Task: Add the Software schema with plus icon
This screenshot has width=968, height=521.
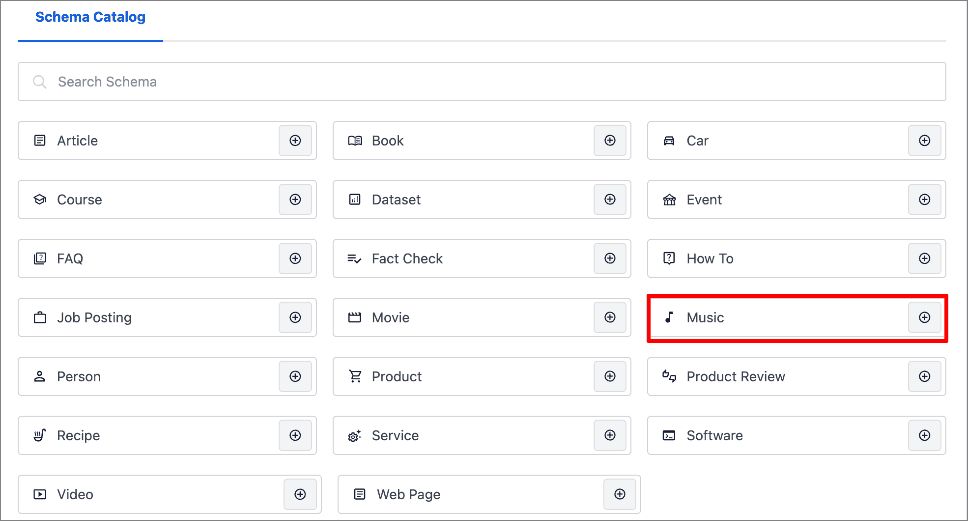Action: (924, 435)
